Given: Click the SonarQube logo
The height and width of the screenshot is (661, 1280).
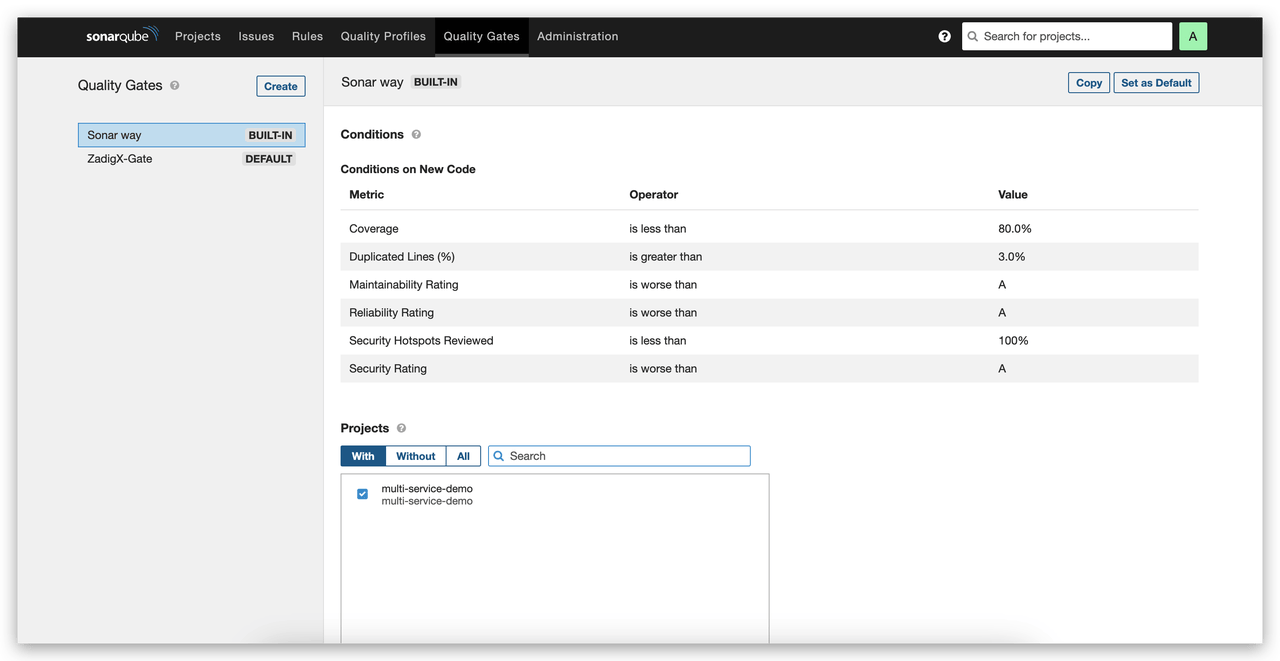Looking at the screenshot, I should pos(121,36).
